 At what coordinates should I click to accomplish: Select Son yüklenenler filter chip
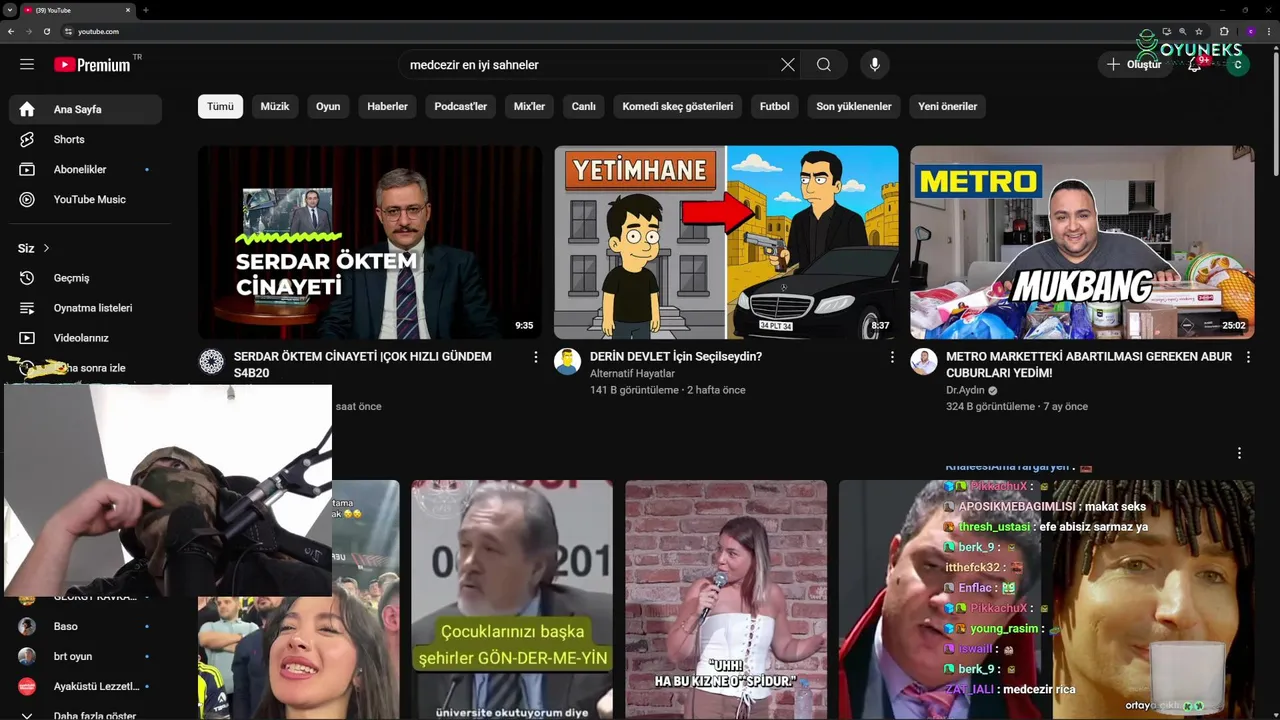click(x=854, y=106)
